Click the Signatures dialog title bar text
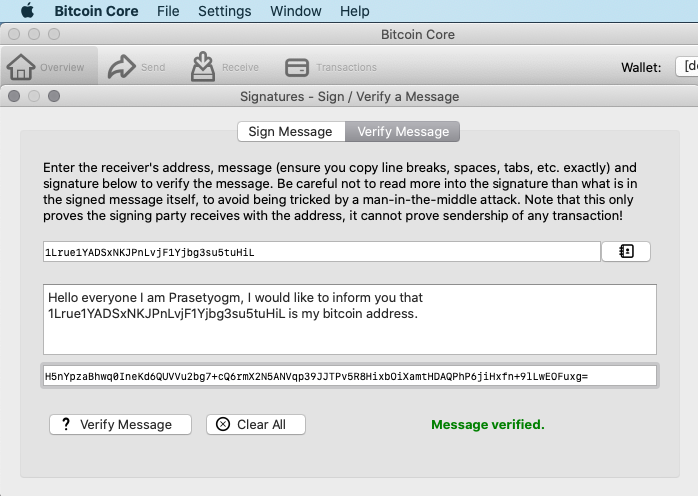The width and height of the screenshot is (698, 496). pos(349,97)
